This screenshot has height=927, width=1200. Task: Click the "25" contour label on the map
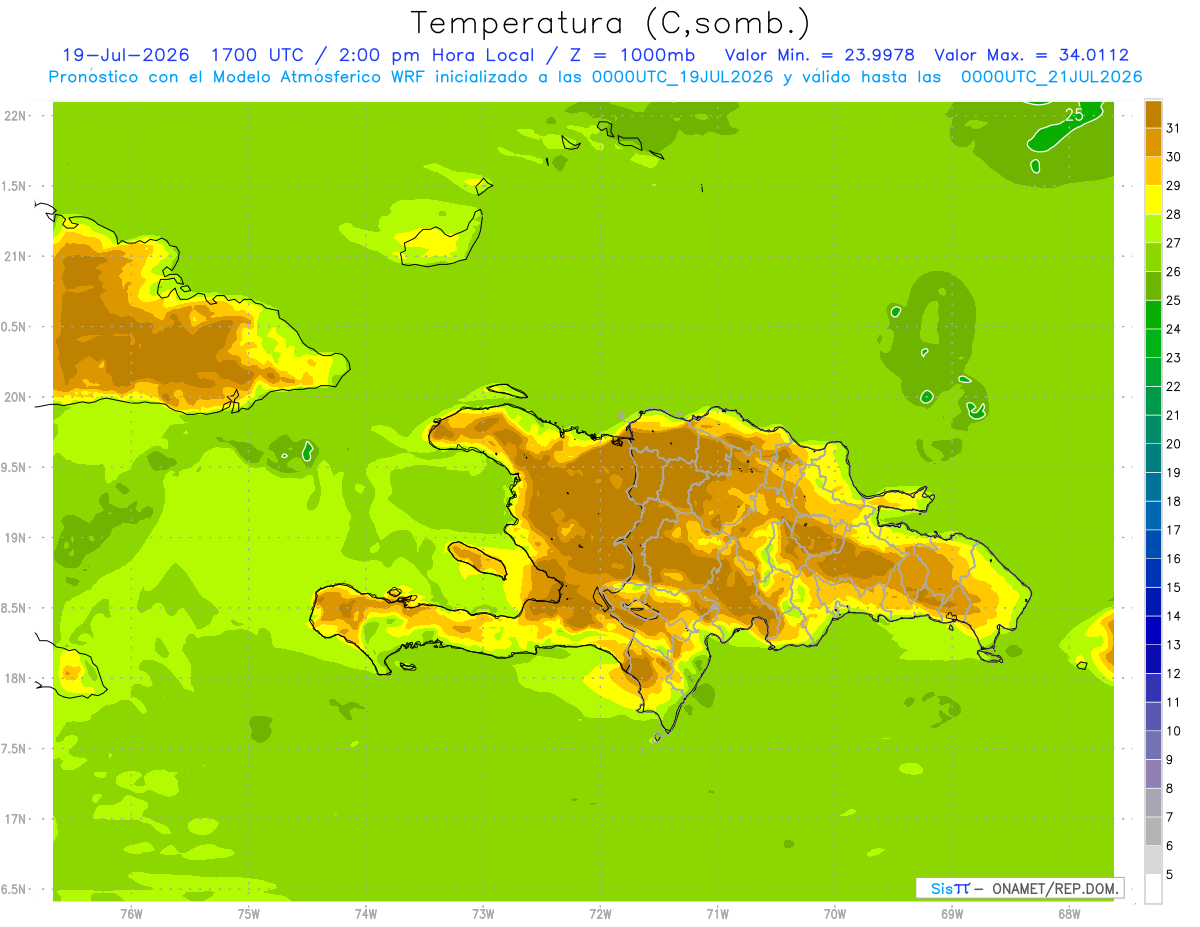(1074, 115)
